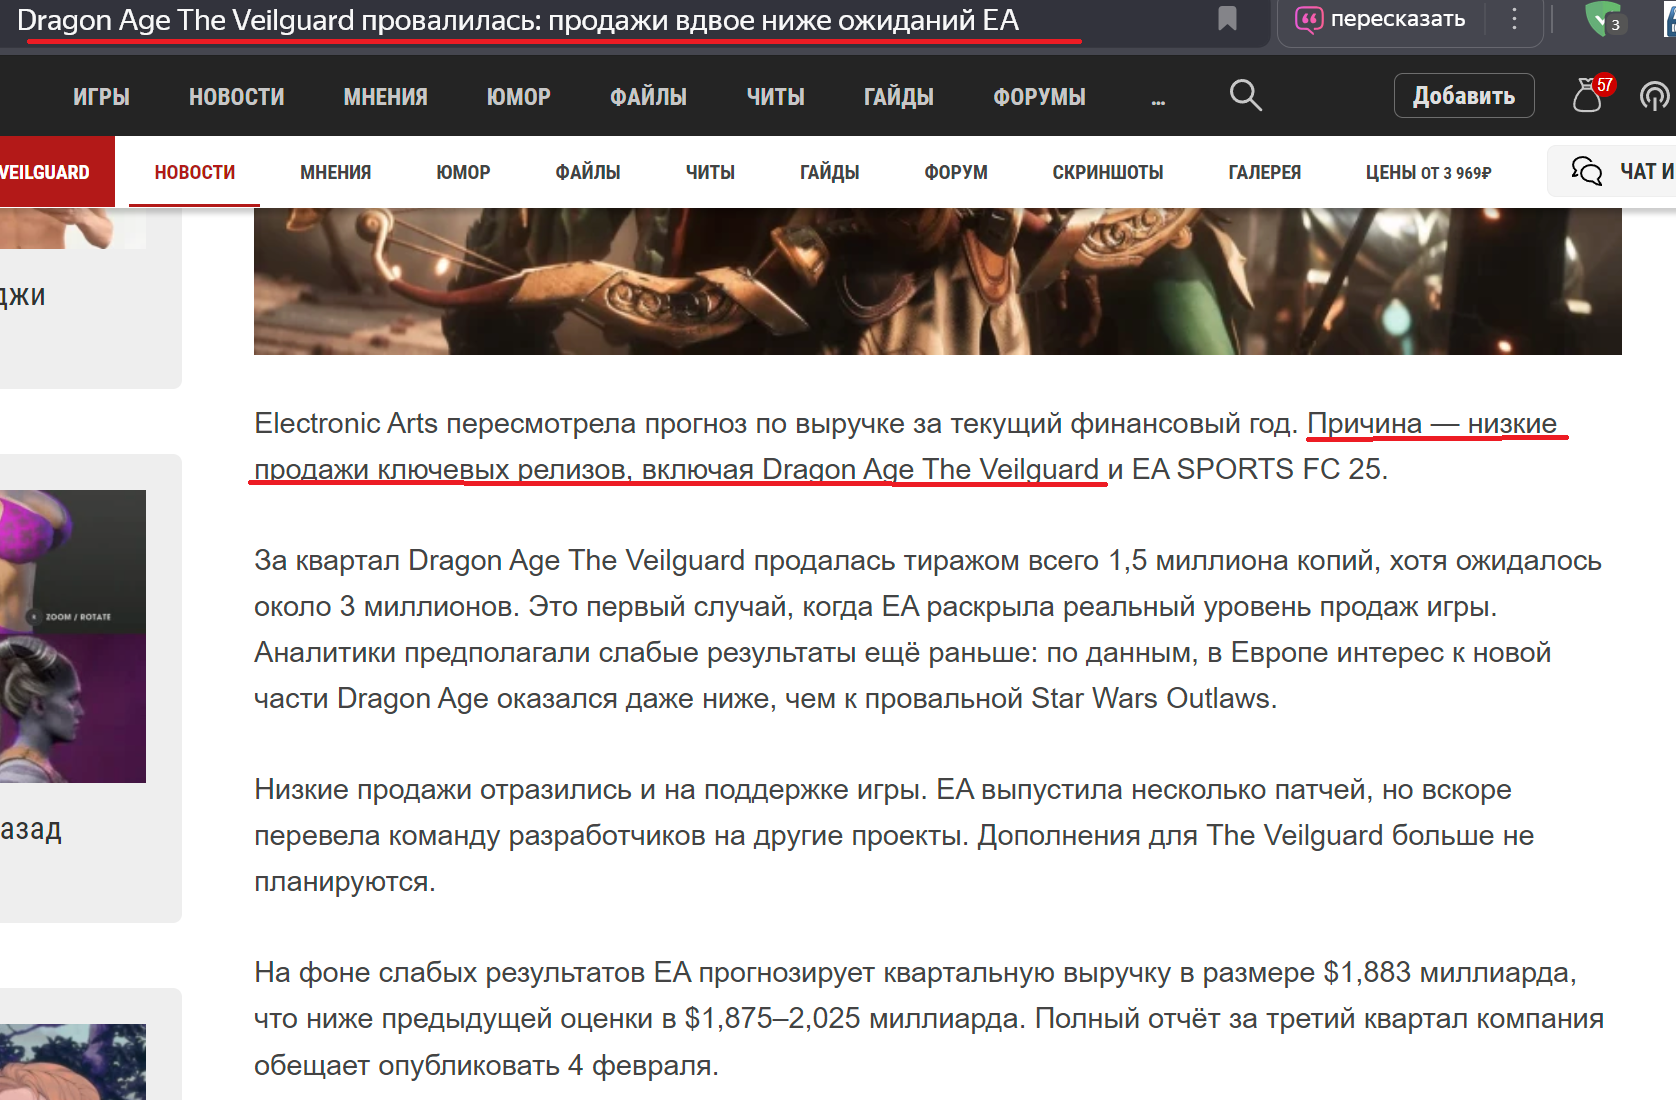The height and width of the screenshot is (1100, 1676).
Task: Open ЧИТЫ in the dark top navigation
Action: pyautogui.click(x=775, y=97)
